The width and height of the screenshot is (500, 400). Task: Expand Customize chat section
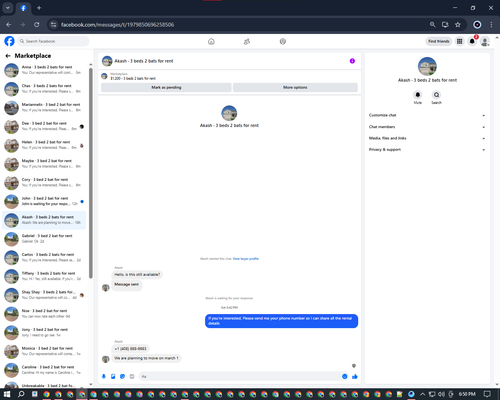427,115
